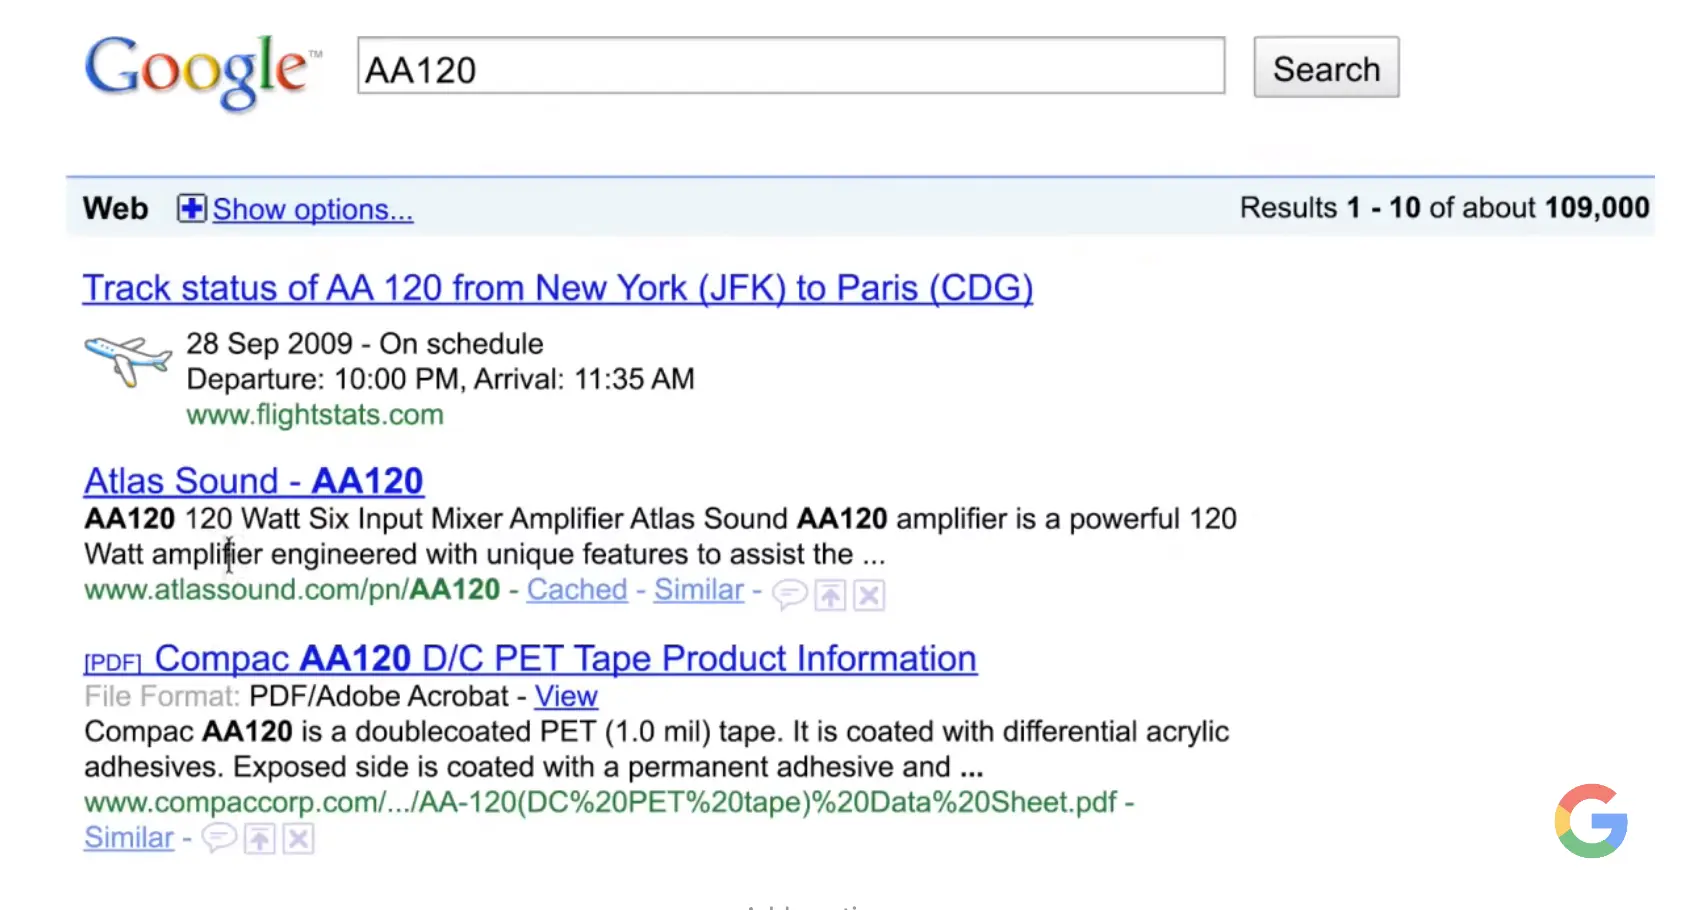This screenshot has height=910, width=1706.
Task: Promote the Atlas Sound result with up-arrow icon
Action: point(830,596)
